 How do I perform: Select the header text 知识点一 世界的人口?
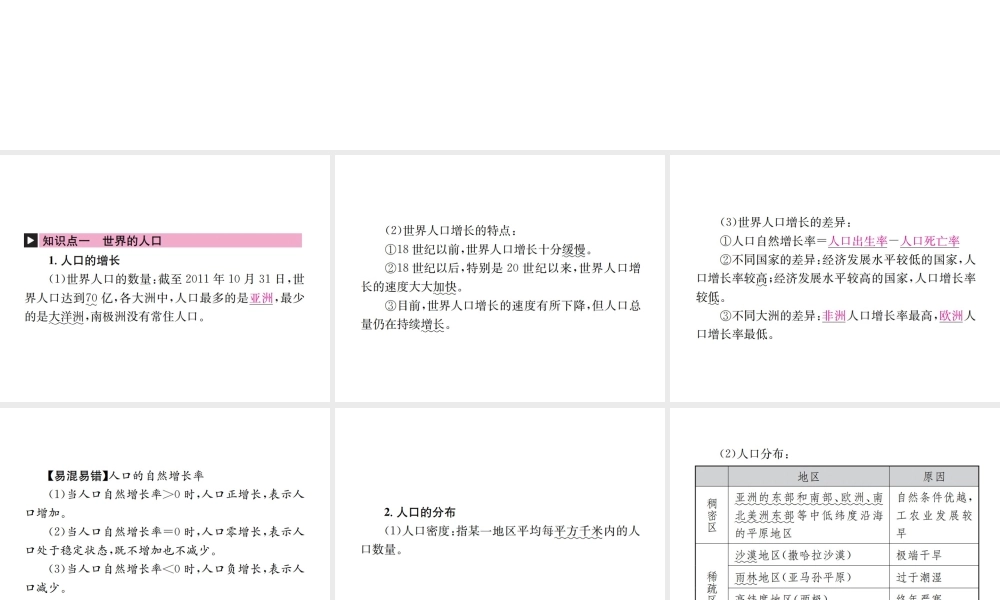102,240
